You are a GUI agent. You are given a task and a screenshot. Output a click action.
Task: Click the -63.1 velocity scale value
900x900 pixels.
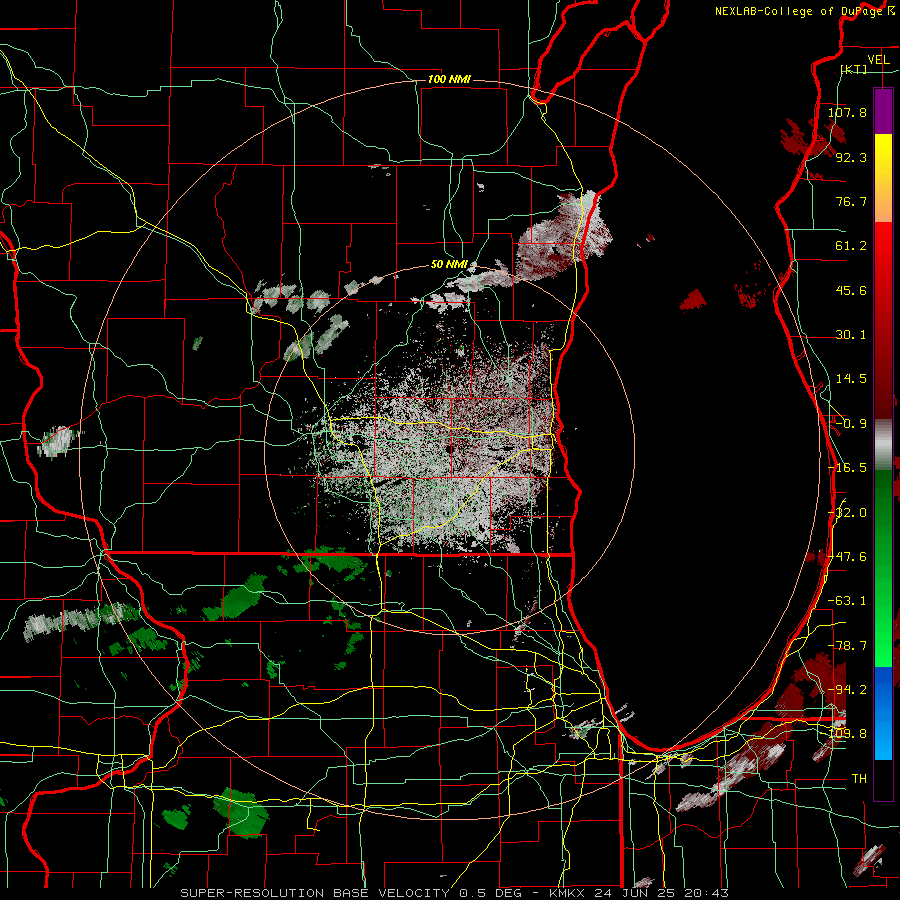847,601
